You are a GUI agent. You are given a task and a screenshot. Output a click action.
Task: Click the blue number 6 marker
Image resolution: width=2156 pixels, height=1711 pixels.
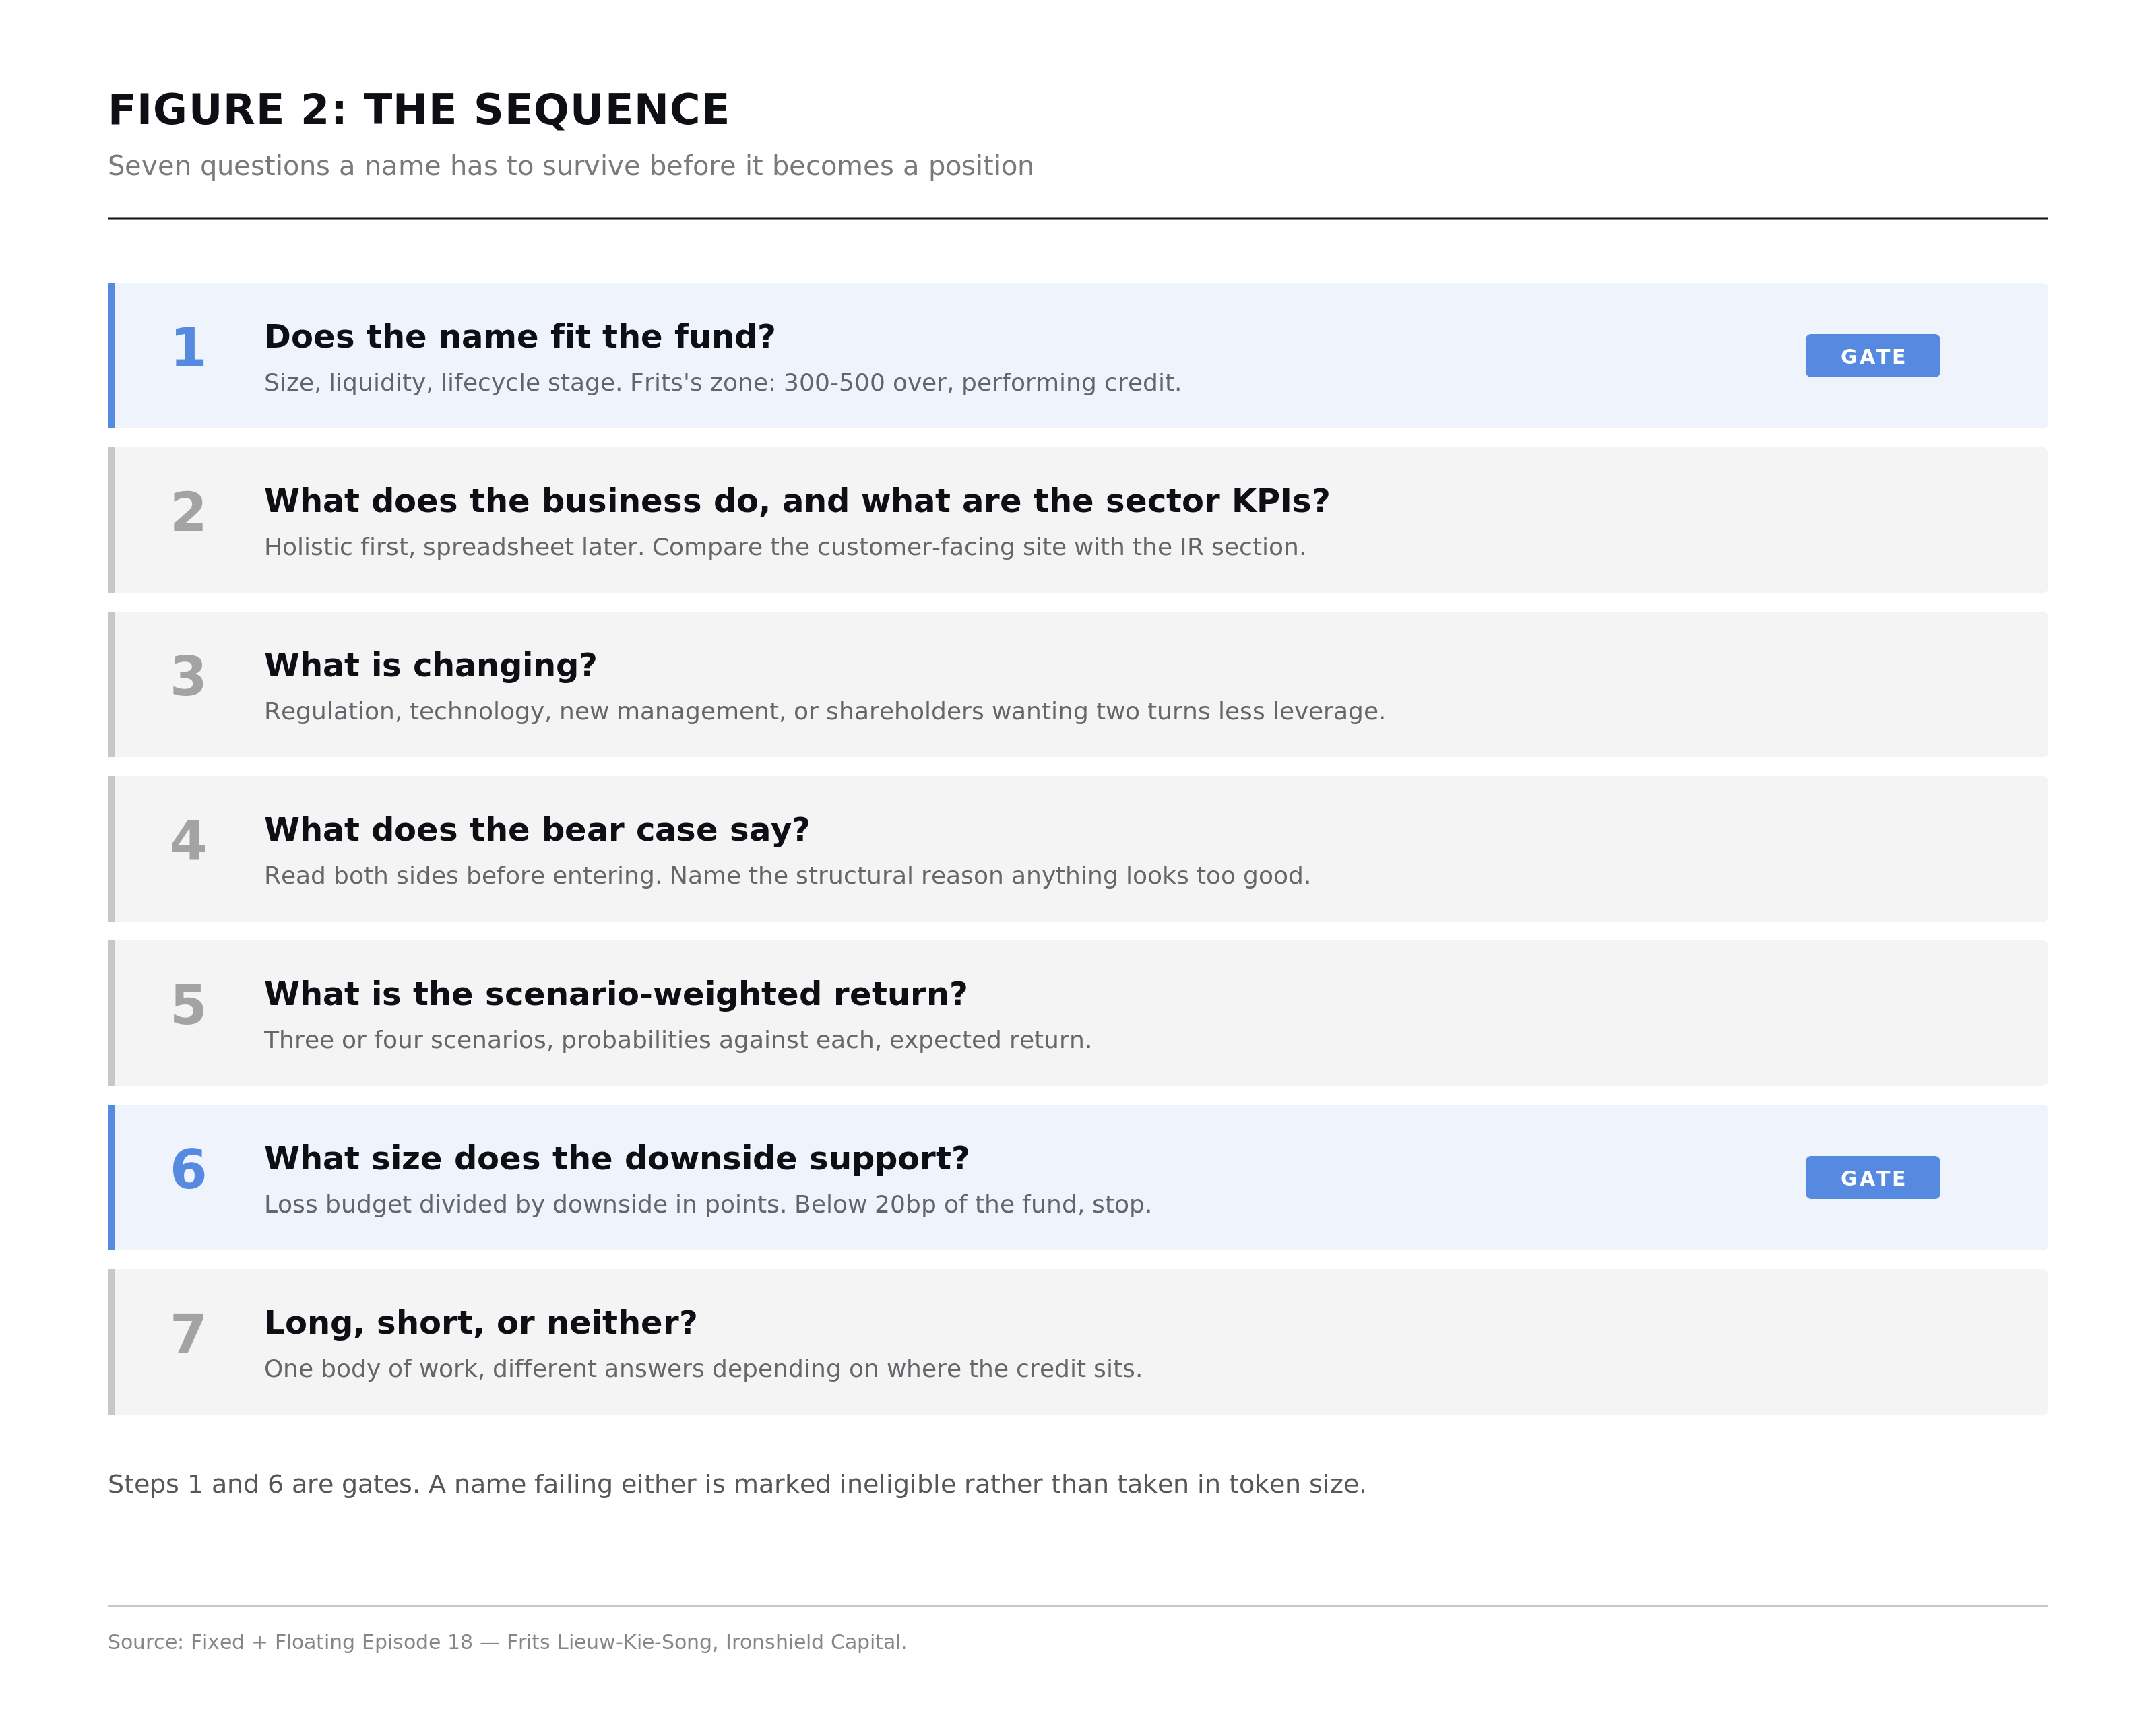coord(188,1169)
